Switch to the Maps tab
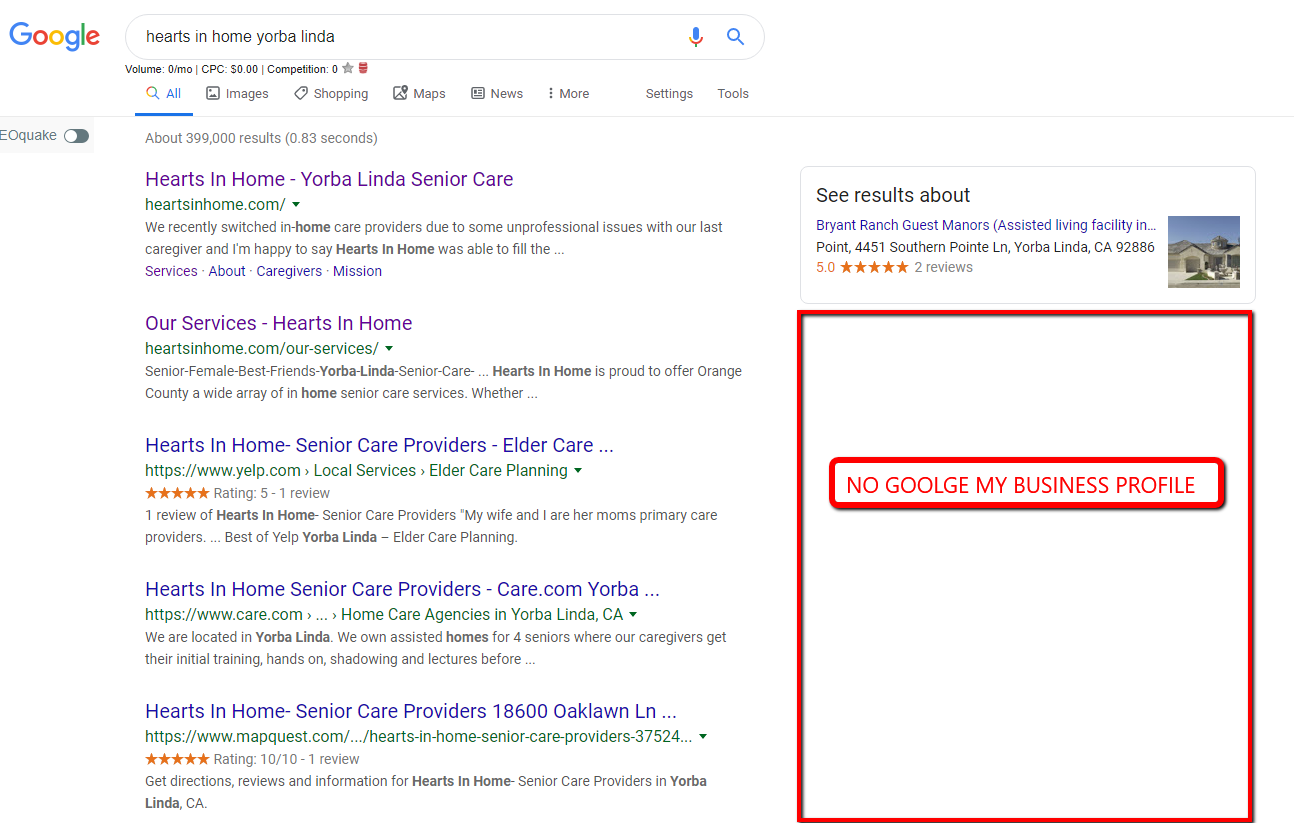This screenshot has height=823, width=1294. [419, 93]
